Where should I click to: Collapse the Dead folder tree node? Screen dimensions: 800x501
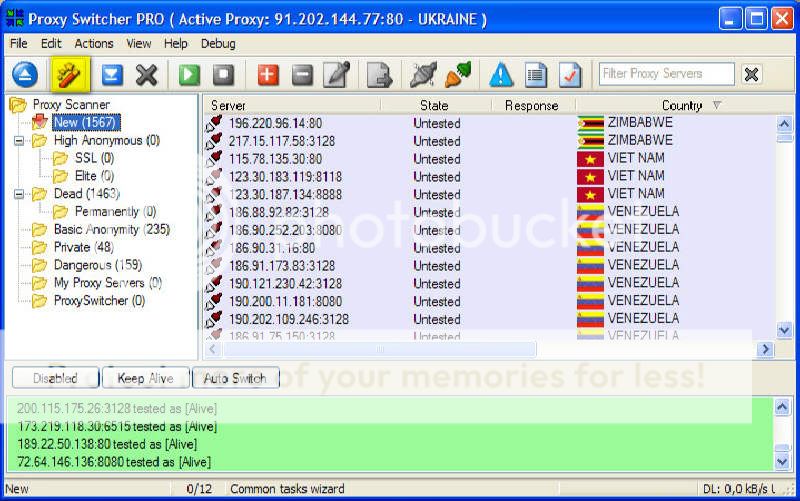pos(18,194)
